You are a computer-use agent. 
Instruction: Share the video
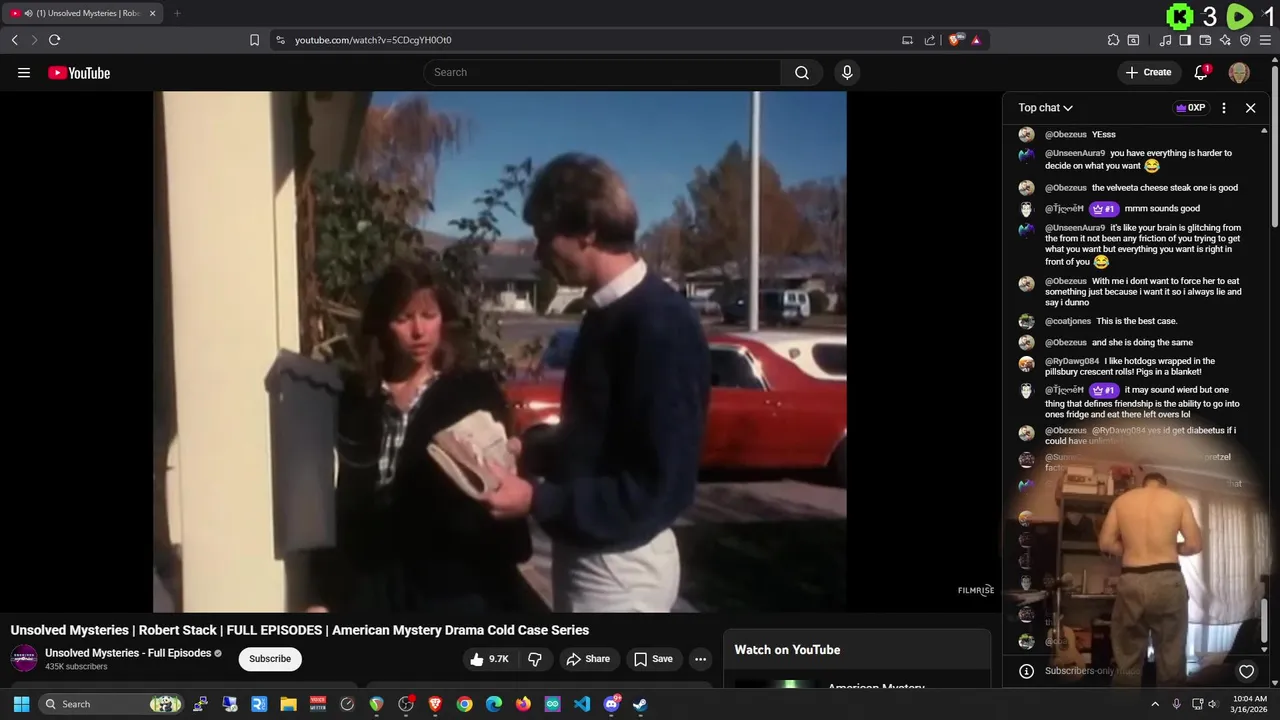pyautogui.click(x=588, y=659)
